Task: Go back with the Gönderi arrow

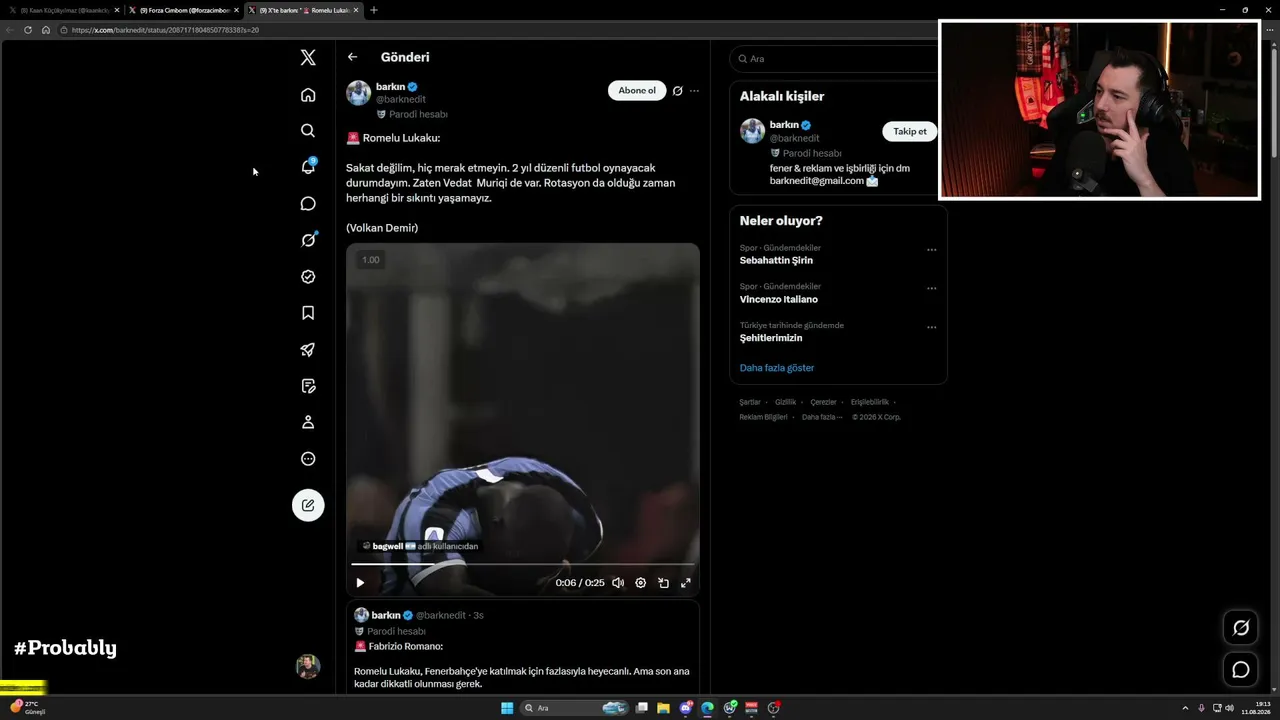Action: [352, 57]
